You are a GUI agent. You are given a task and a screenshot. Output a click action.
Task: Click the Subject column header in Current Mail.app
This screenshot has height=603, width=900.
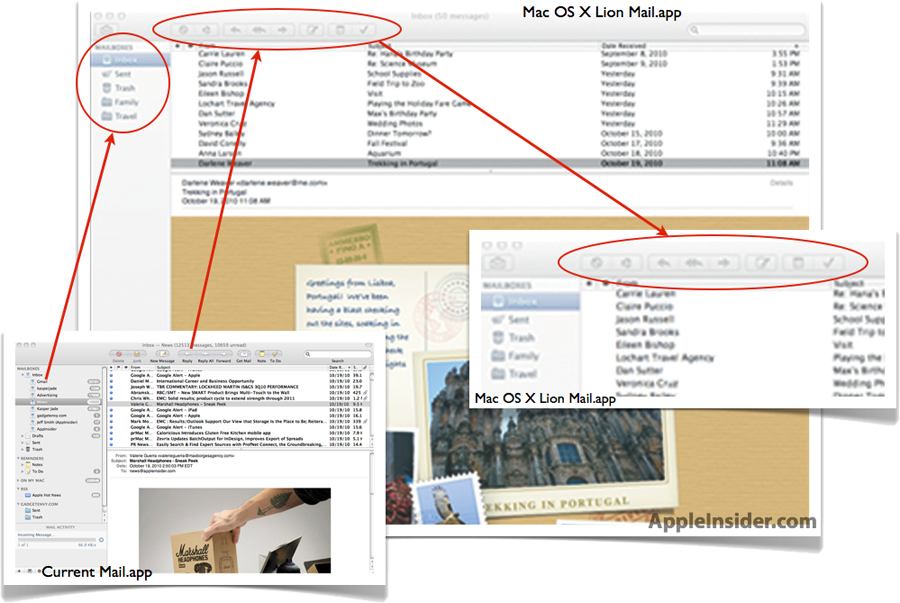pyautogui.click(x=242, y=367)
